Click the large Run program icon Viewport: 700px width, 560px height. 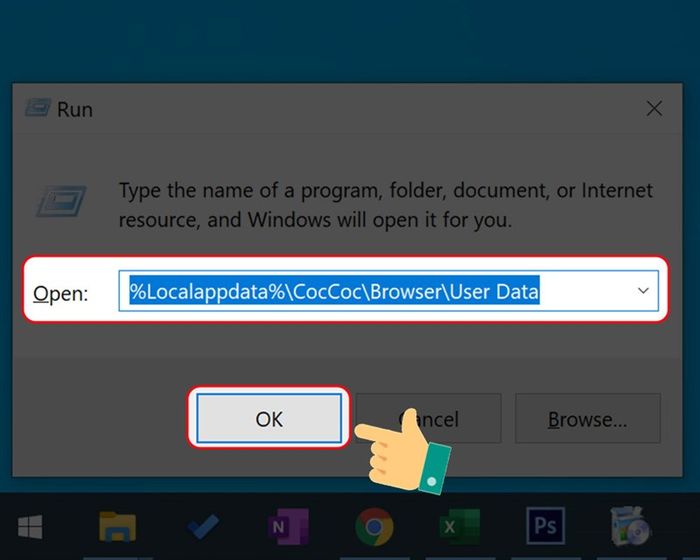[61, 201]
